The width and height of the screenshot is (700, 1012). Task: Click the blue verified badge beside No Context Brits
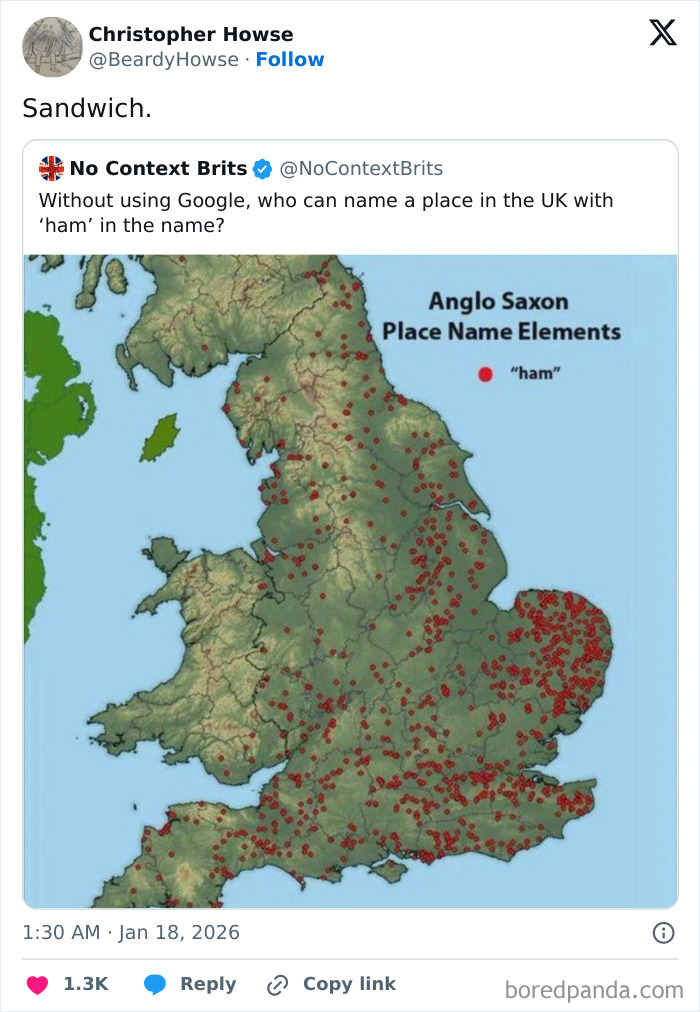[x=262, y=169]
